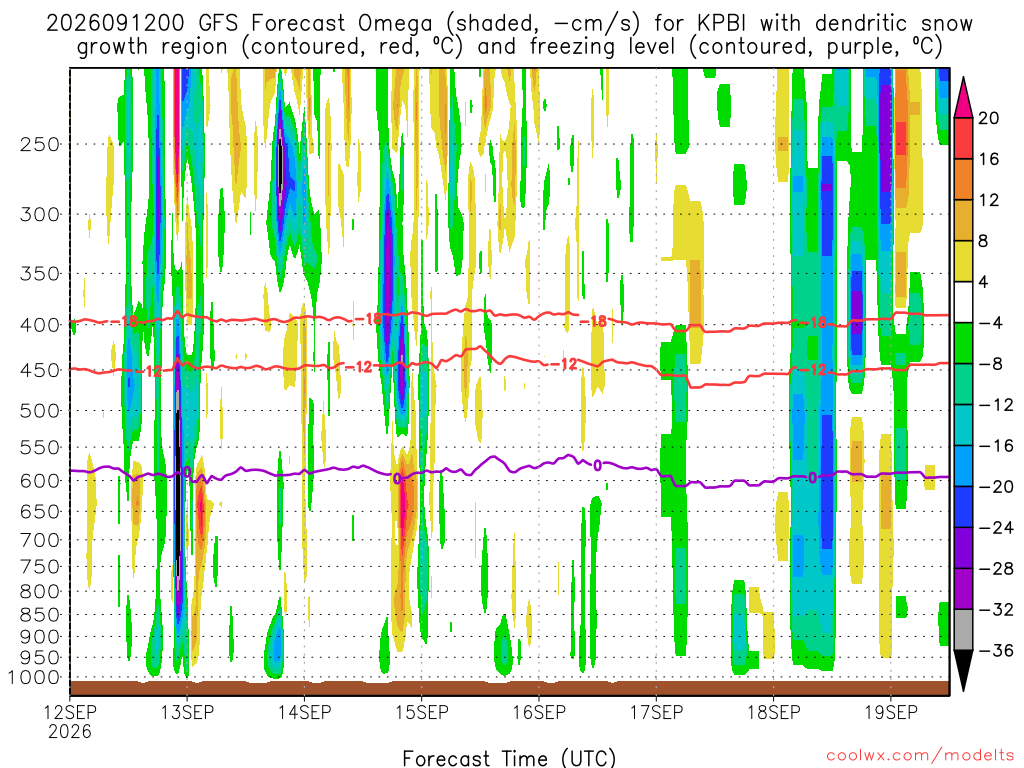
Task: Click the pink top arrow of color bar
Action: click(x=963, y=98)
